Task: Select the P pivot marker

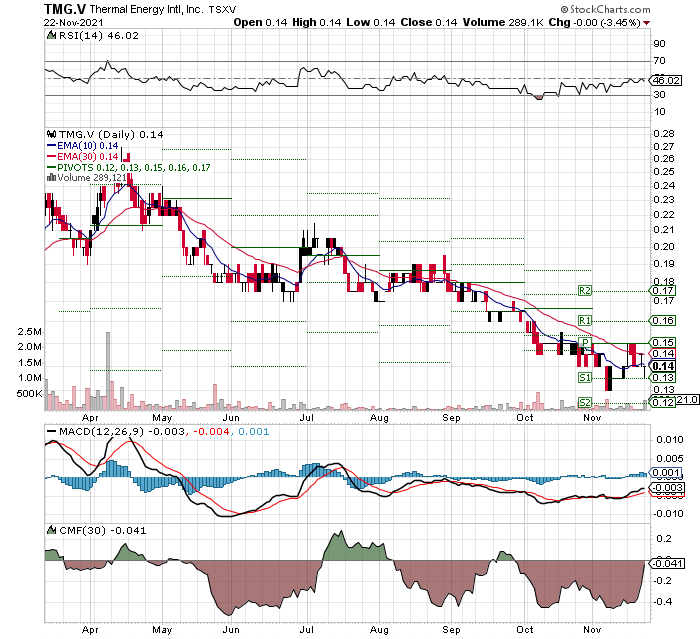Action: point(585,342)
